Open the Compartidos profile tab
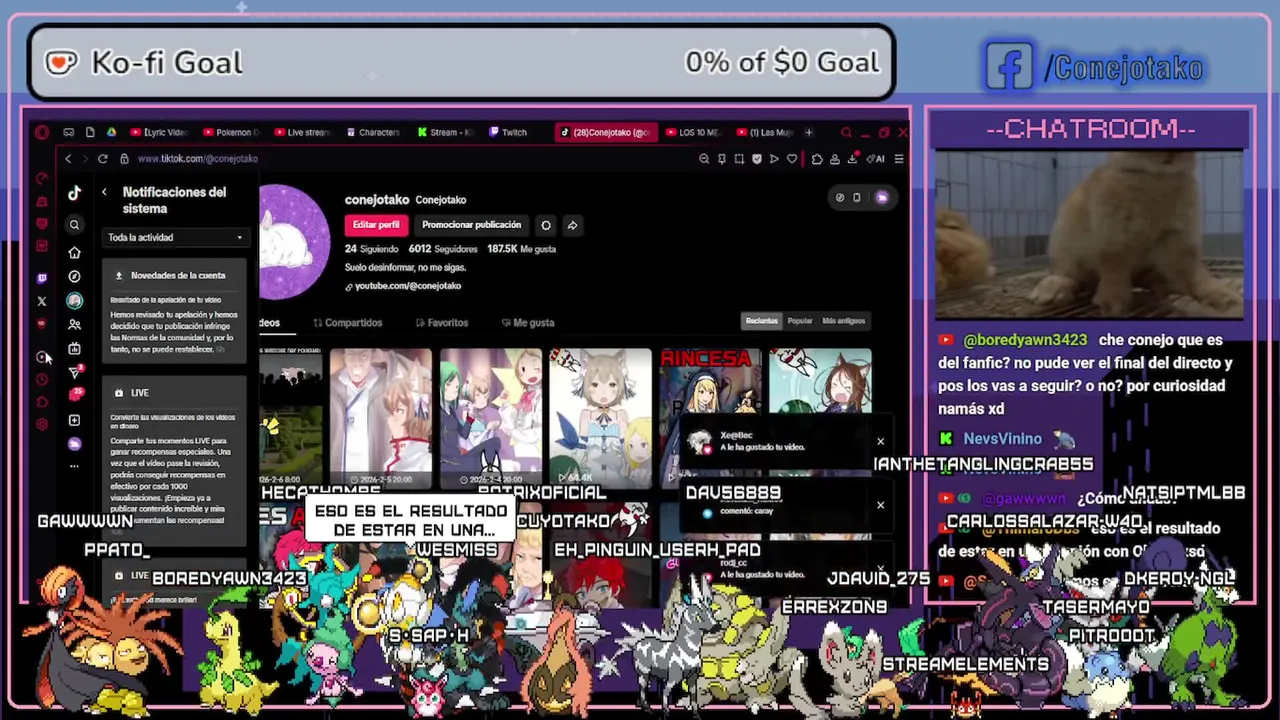Screen dimensions: 1280x720 point(348,323)
